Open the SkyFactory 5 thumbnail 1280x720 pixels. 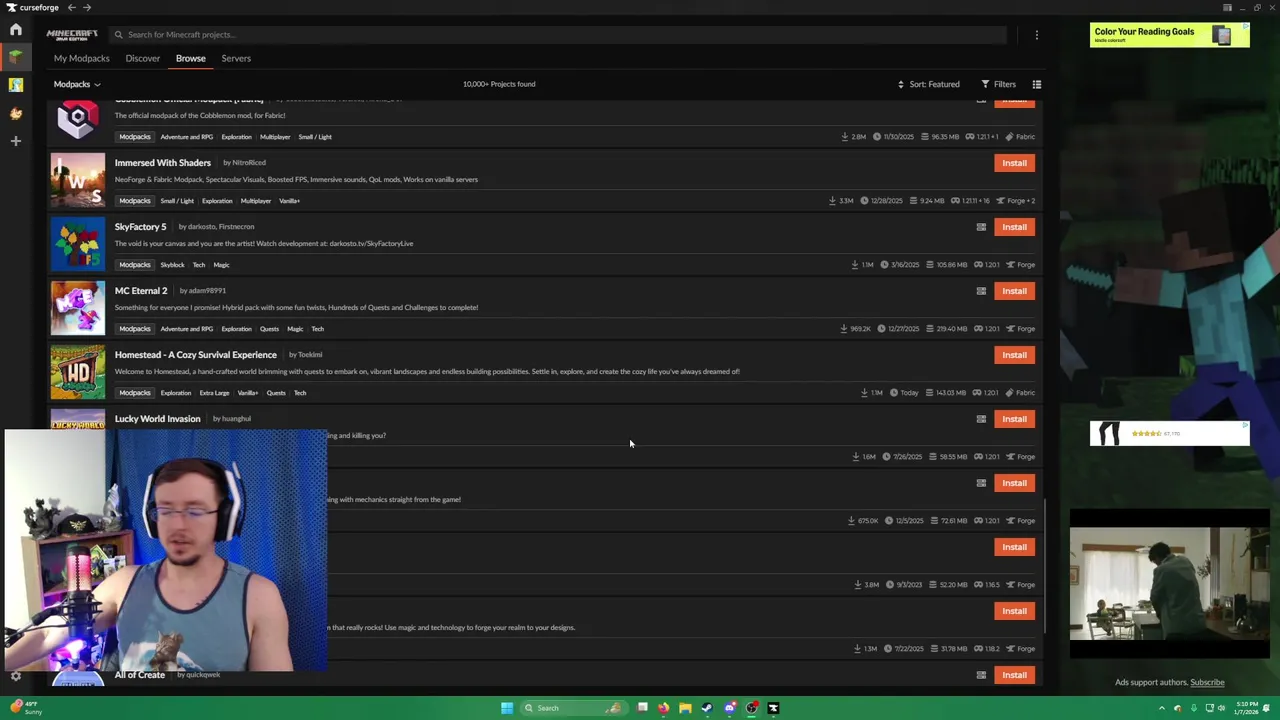pyautogui.click(x=78, y=243)
